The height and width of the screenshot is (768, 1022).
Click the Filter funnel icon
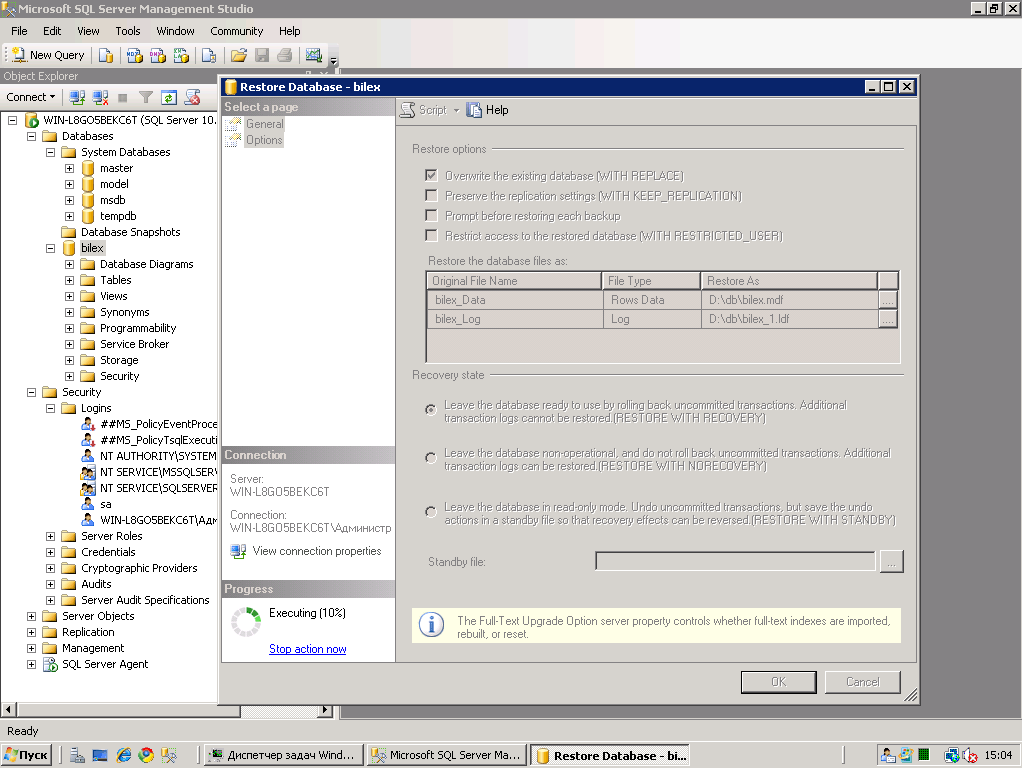coord(146,97)
